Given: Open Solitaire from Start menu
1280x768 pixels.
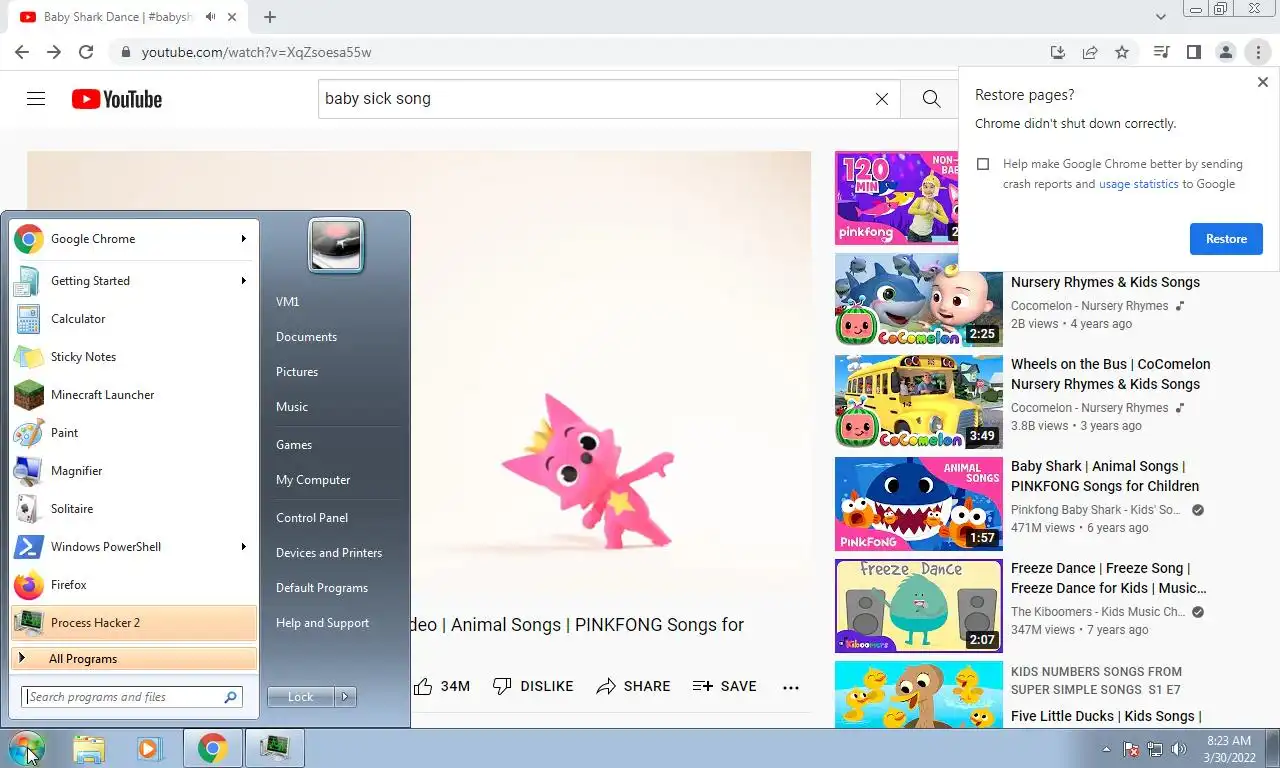Looking at the screenshot, I should tap(134, 509).
